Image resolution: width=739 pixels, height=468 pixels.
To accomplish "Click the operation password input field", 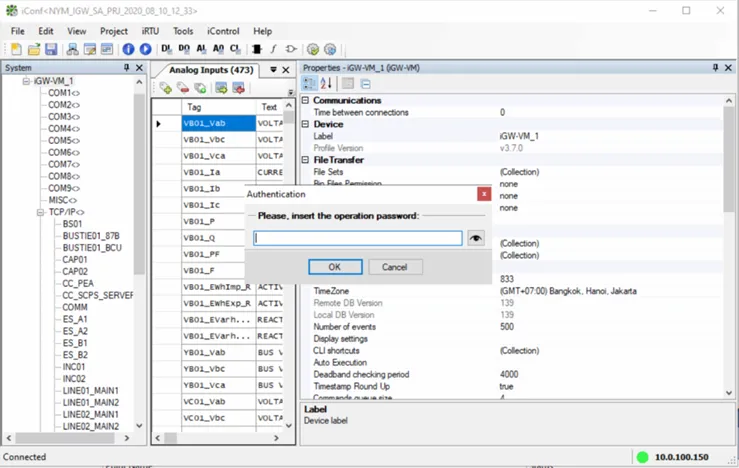I will coord(358,238).
